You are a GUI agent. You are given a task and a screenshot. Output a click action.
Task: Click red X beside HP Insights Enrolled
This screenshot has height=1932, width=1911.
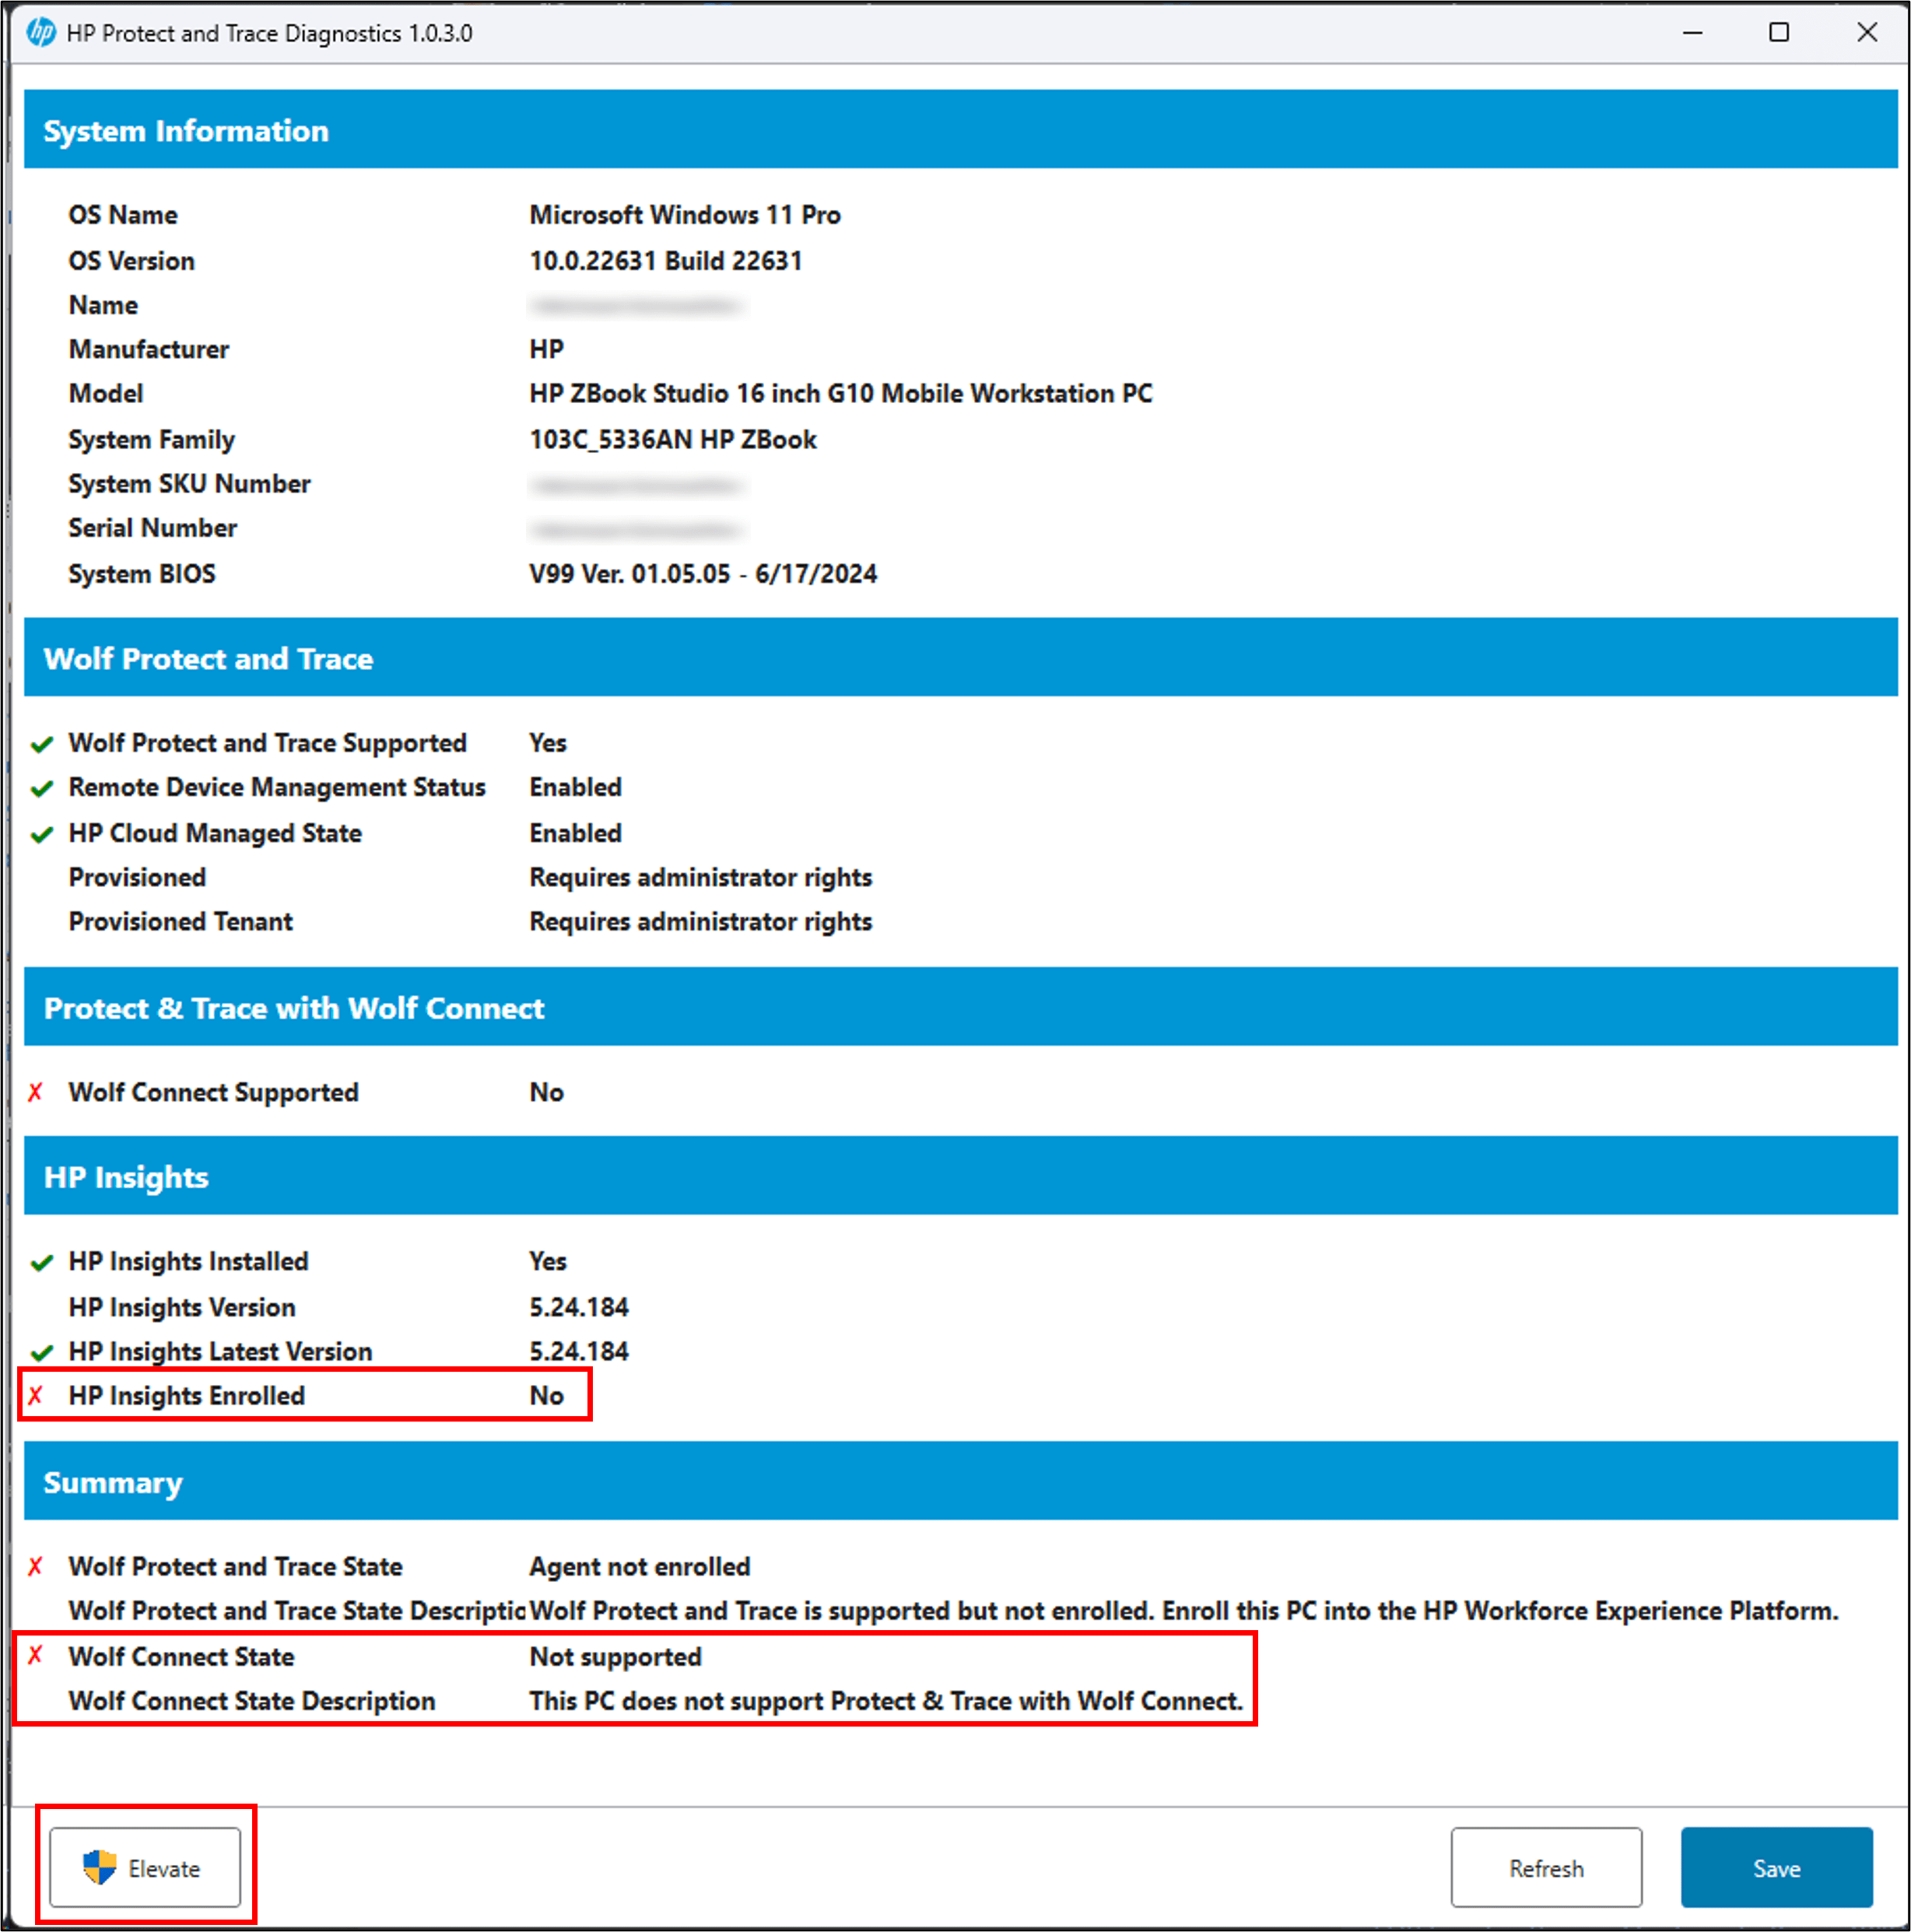coord(36,1396)
